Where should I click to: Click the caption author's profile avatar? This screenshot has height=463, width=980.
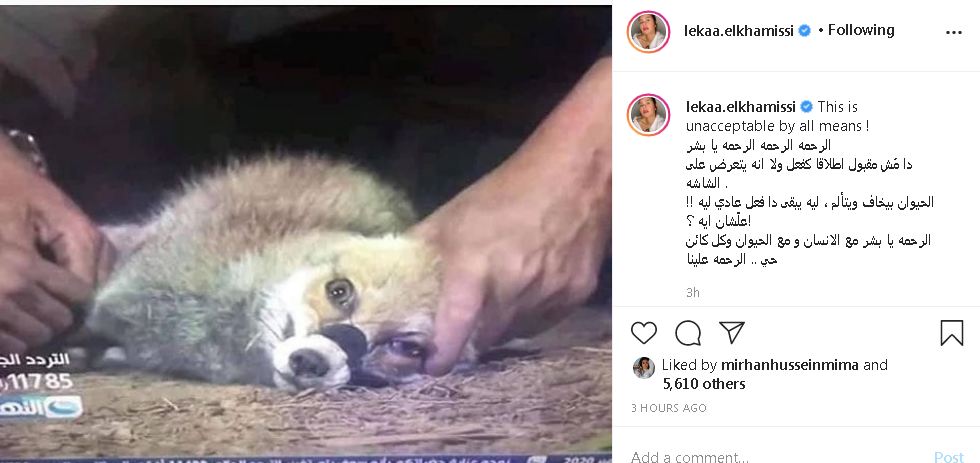(648, 115)
